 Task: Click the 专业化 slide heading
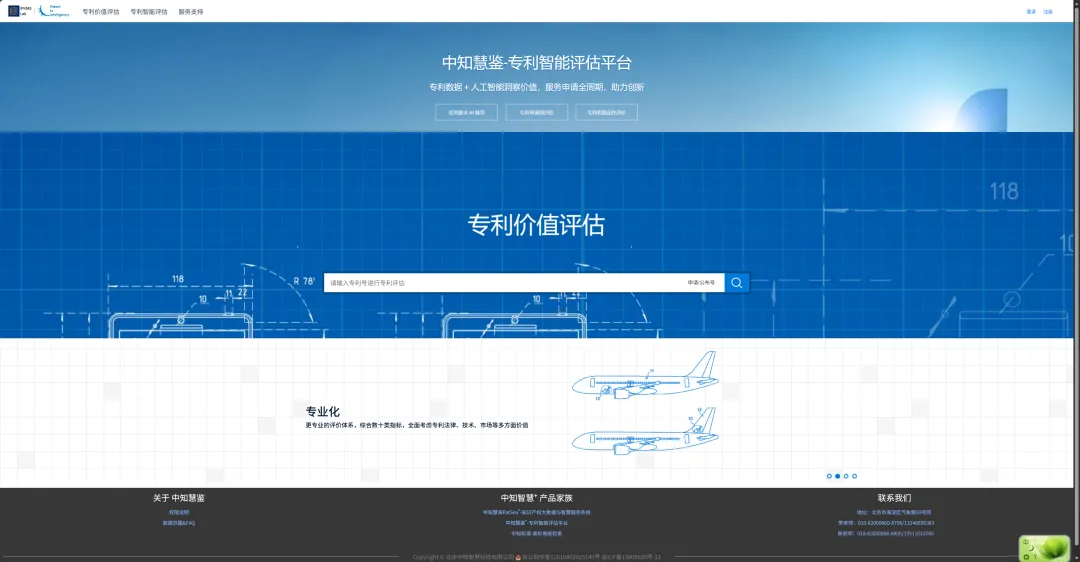click(x=322, y=411)
